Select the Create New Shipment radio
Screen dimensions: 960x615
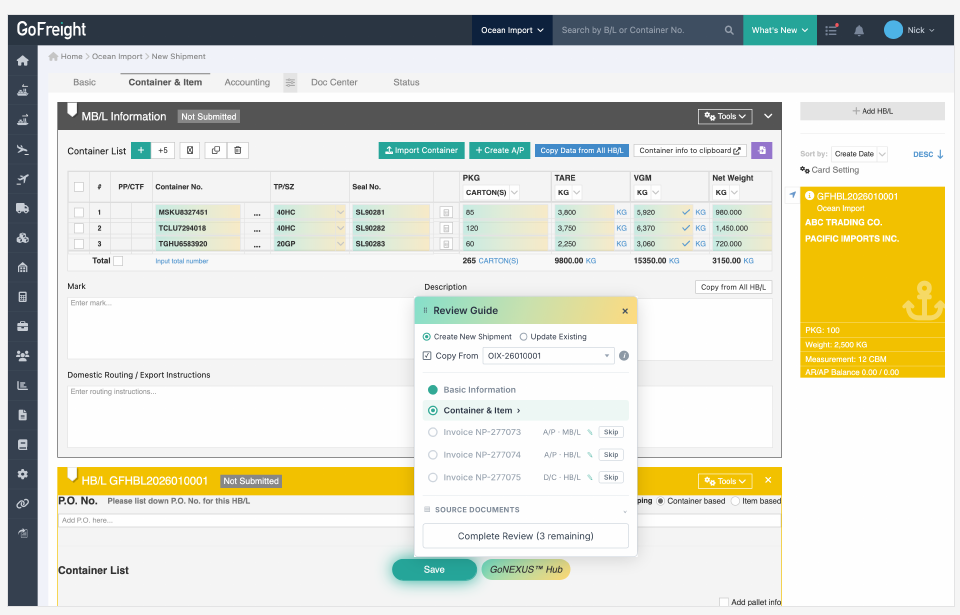427,337
